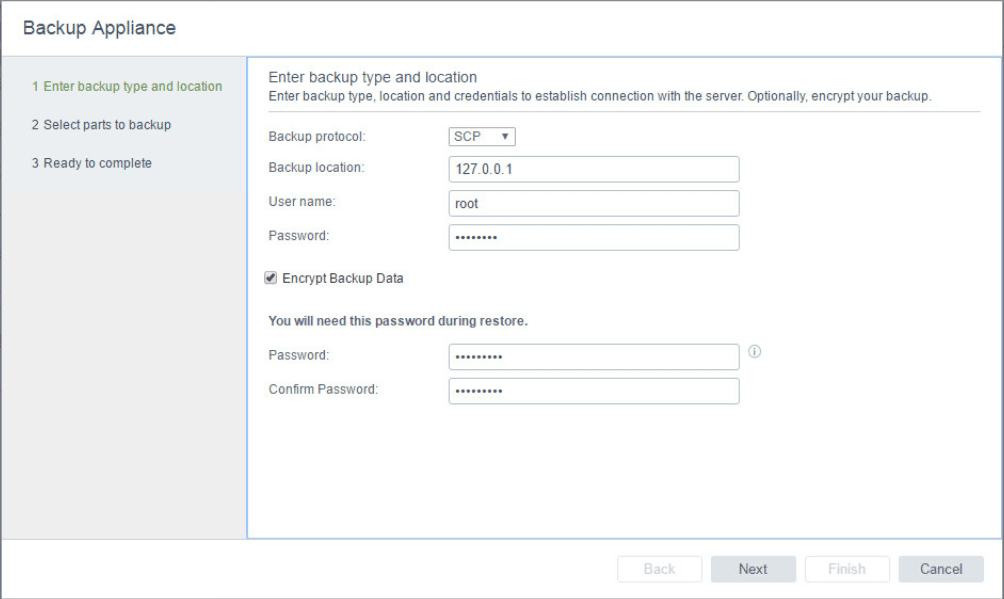Click the Enter backup type and location heading
Image resolution: width=1004 pixels, height=599 pixels.
[373, 77]
